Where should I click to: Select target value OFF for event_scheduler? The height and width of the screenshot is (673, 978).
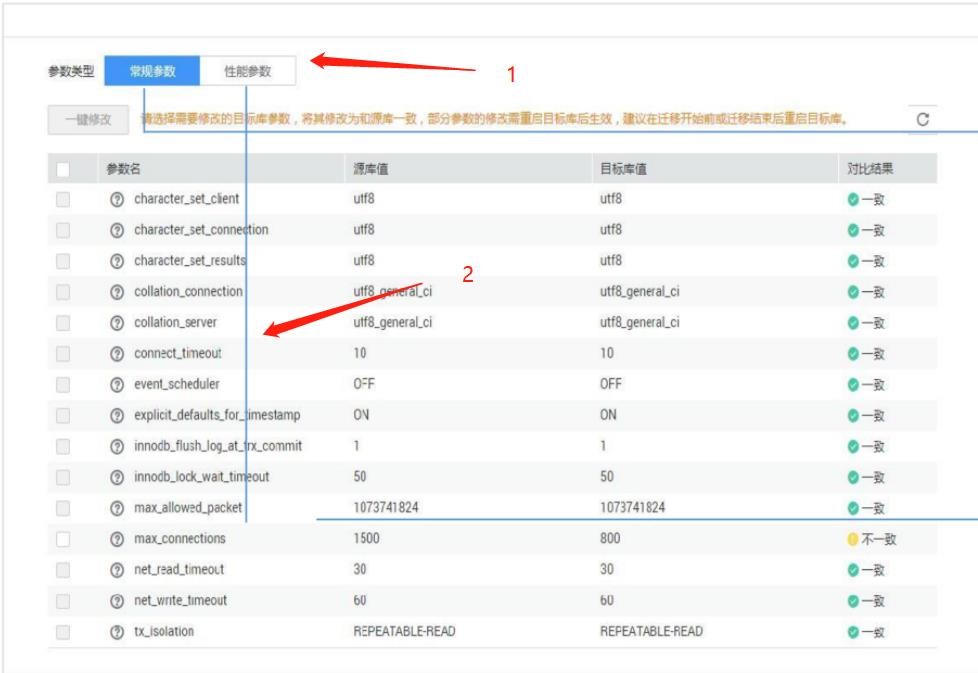611,384
